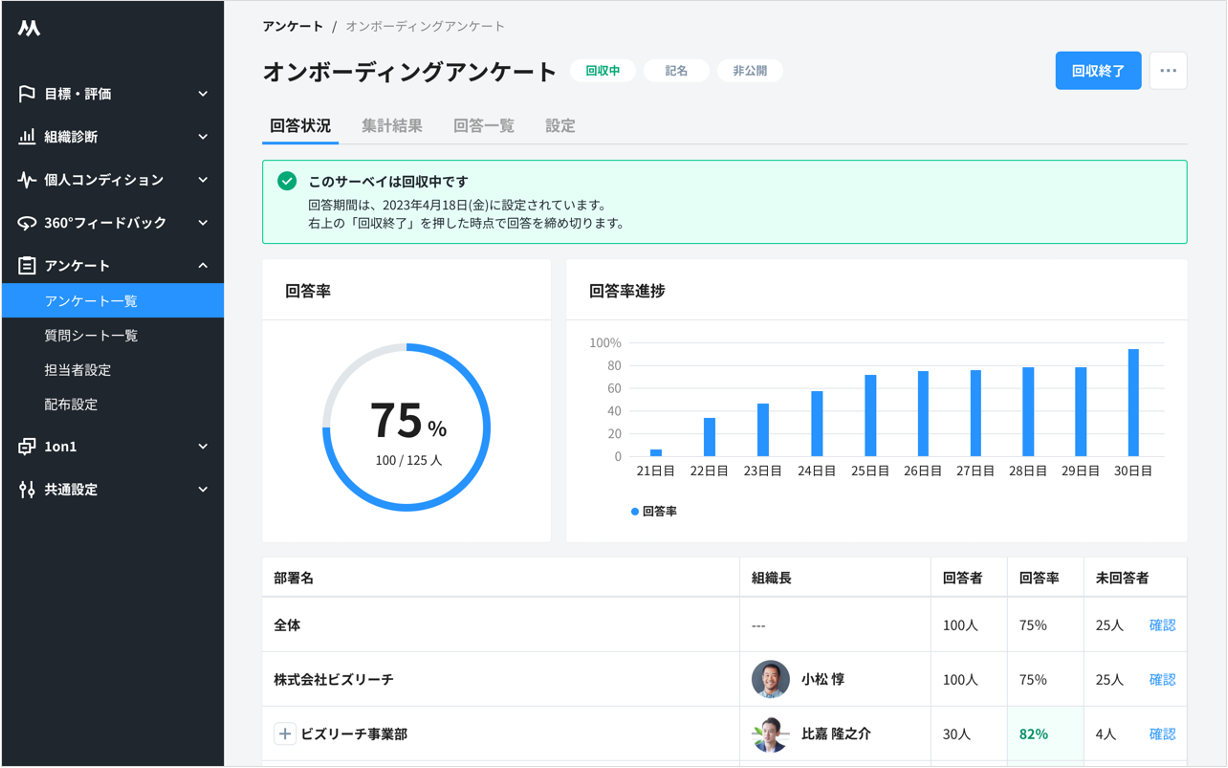Expand the ビズリーチ事業部 row with the plus icon

285,733
